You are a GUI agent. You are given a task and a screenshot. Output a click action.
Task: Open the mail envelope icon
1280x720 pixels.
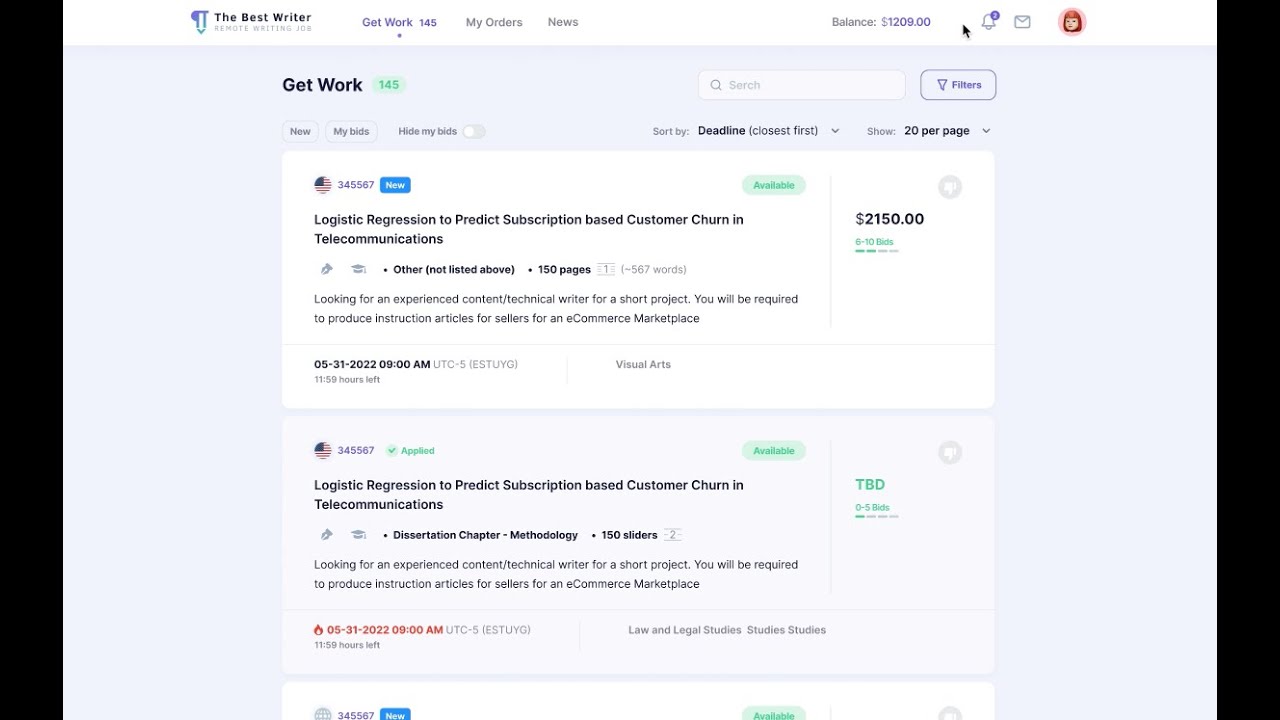click(x=1022, y=22)
